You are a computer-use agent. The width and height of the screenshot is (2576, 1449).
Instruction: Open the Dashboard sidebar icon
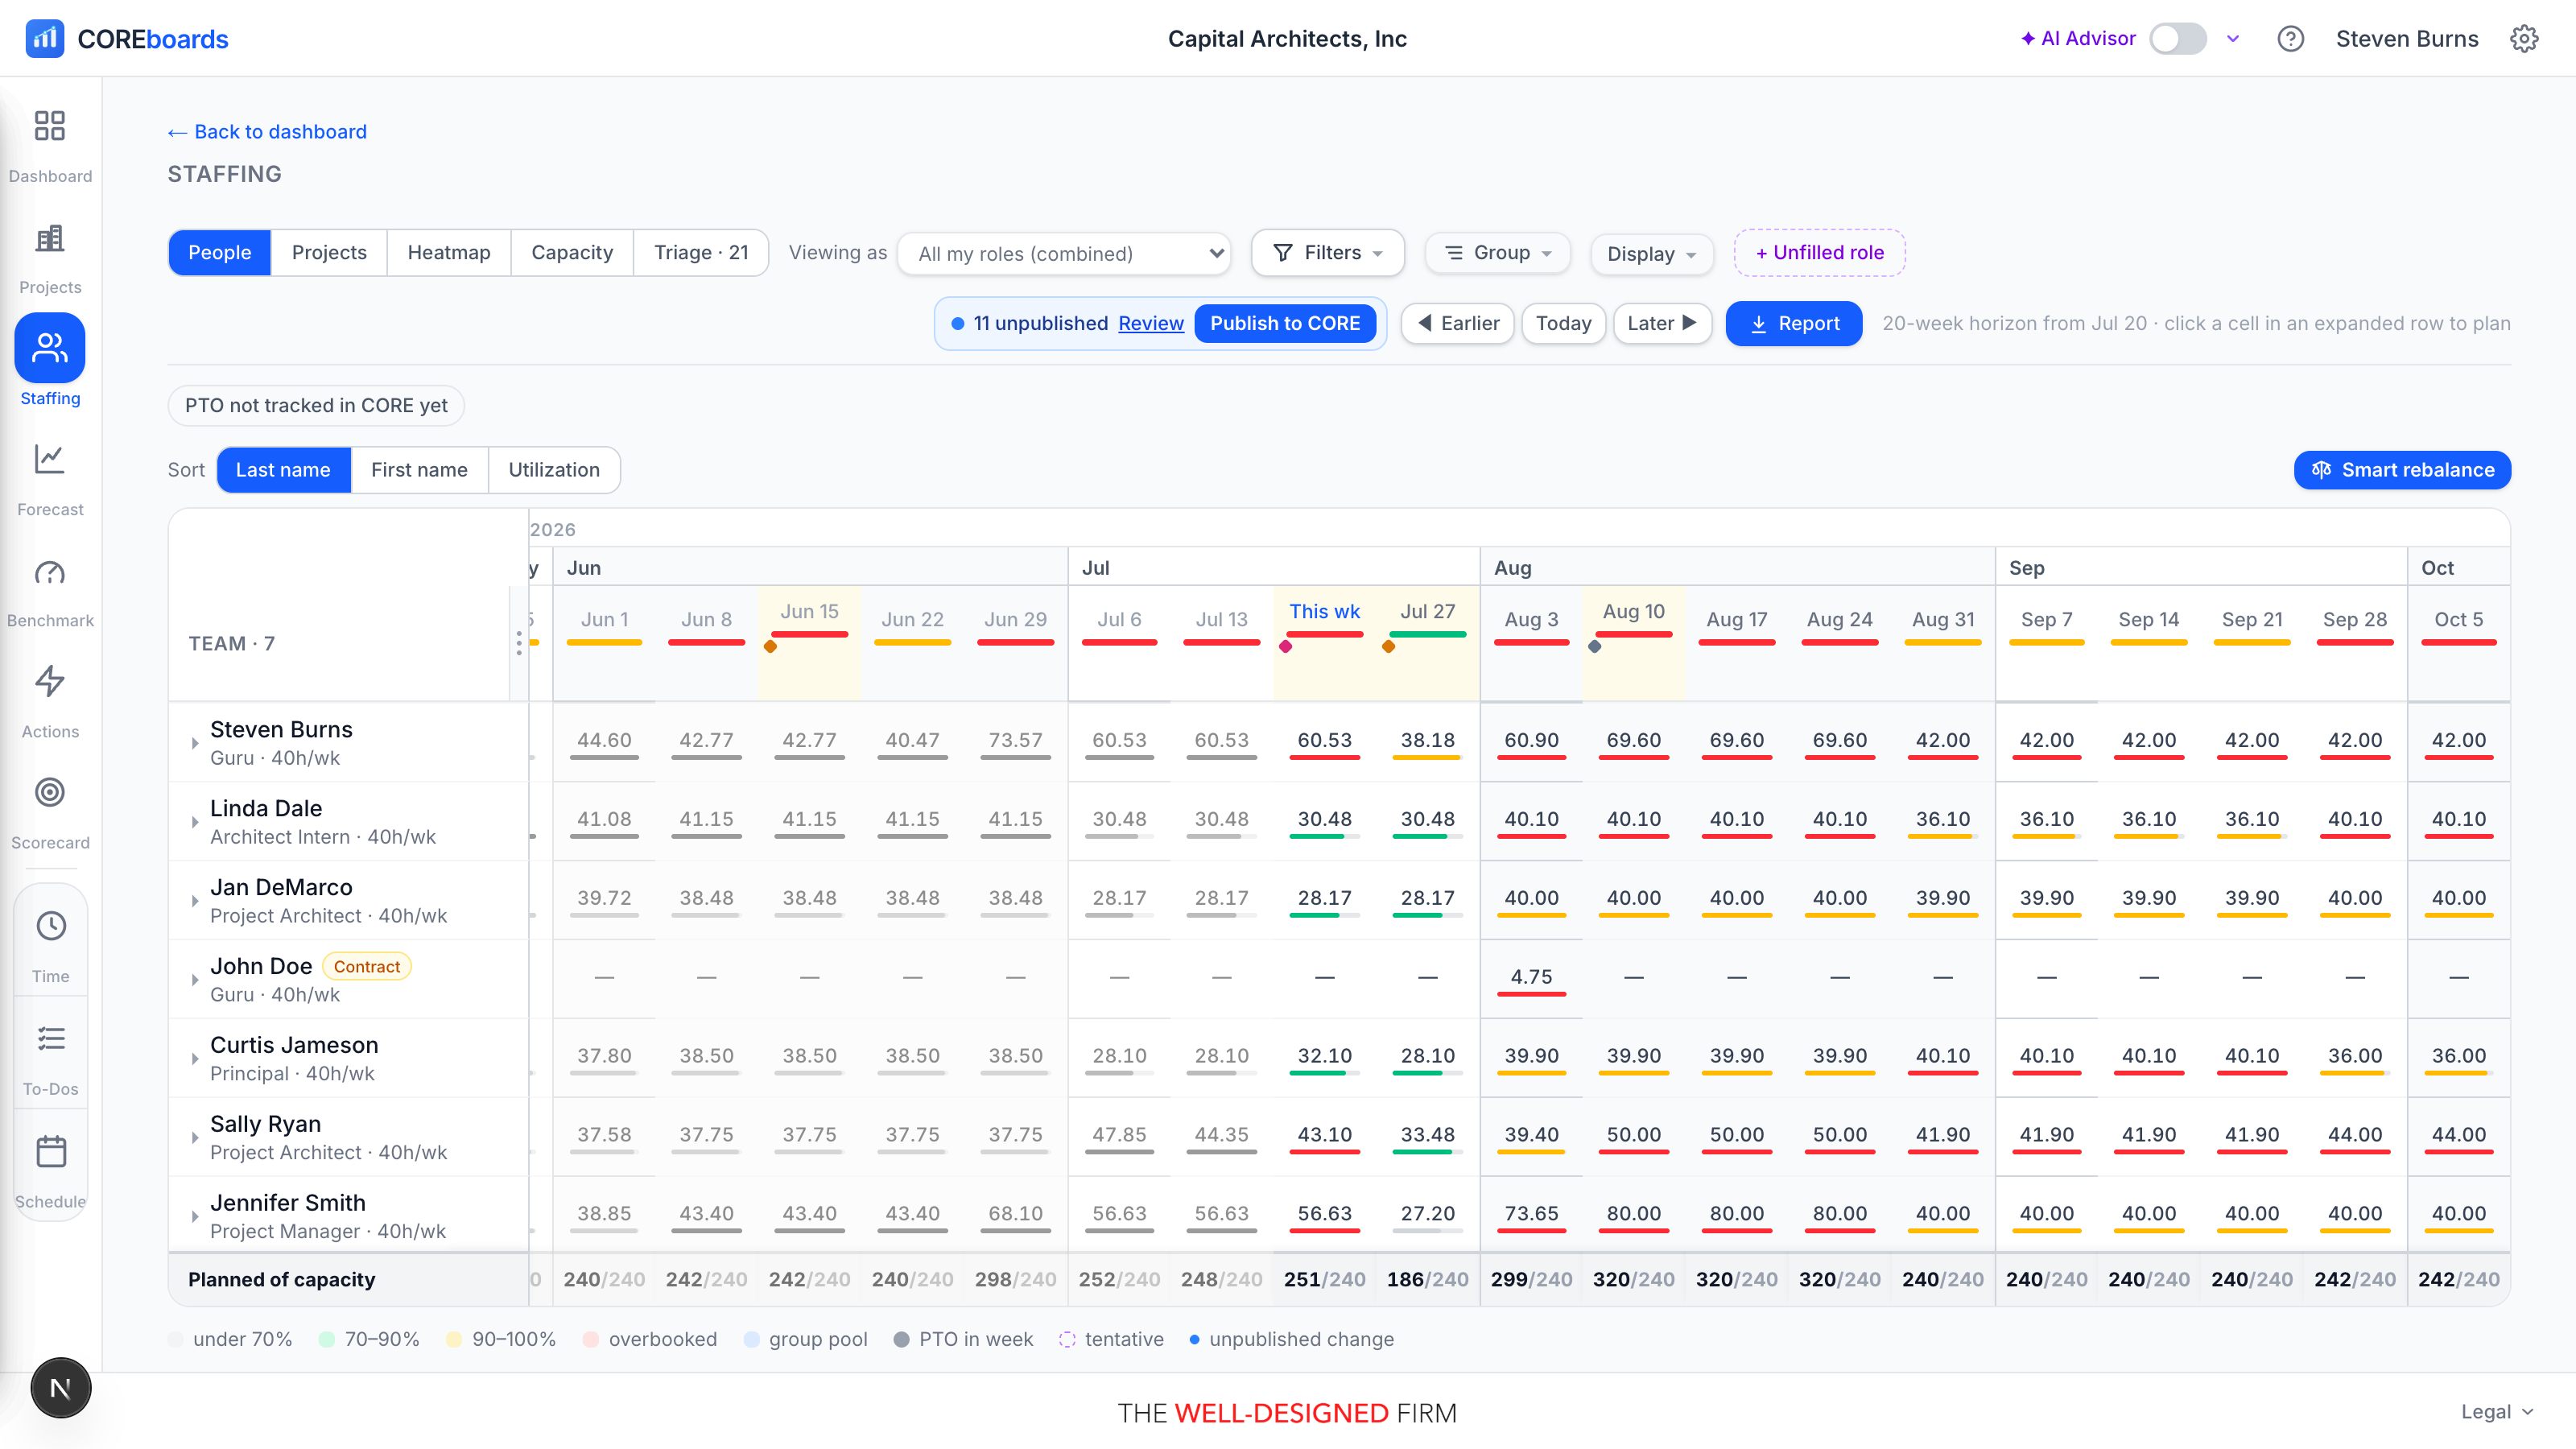click(50, 126)
